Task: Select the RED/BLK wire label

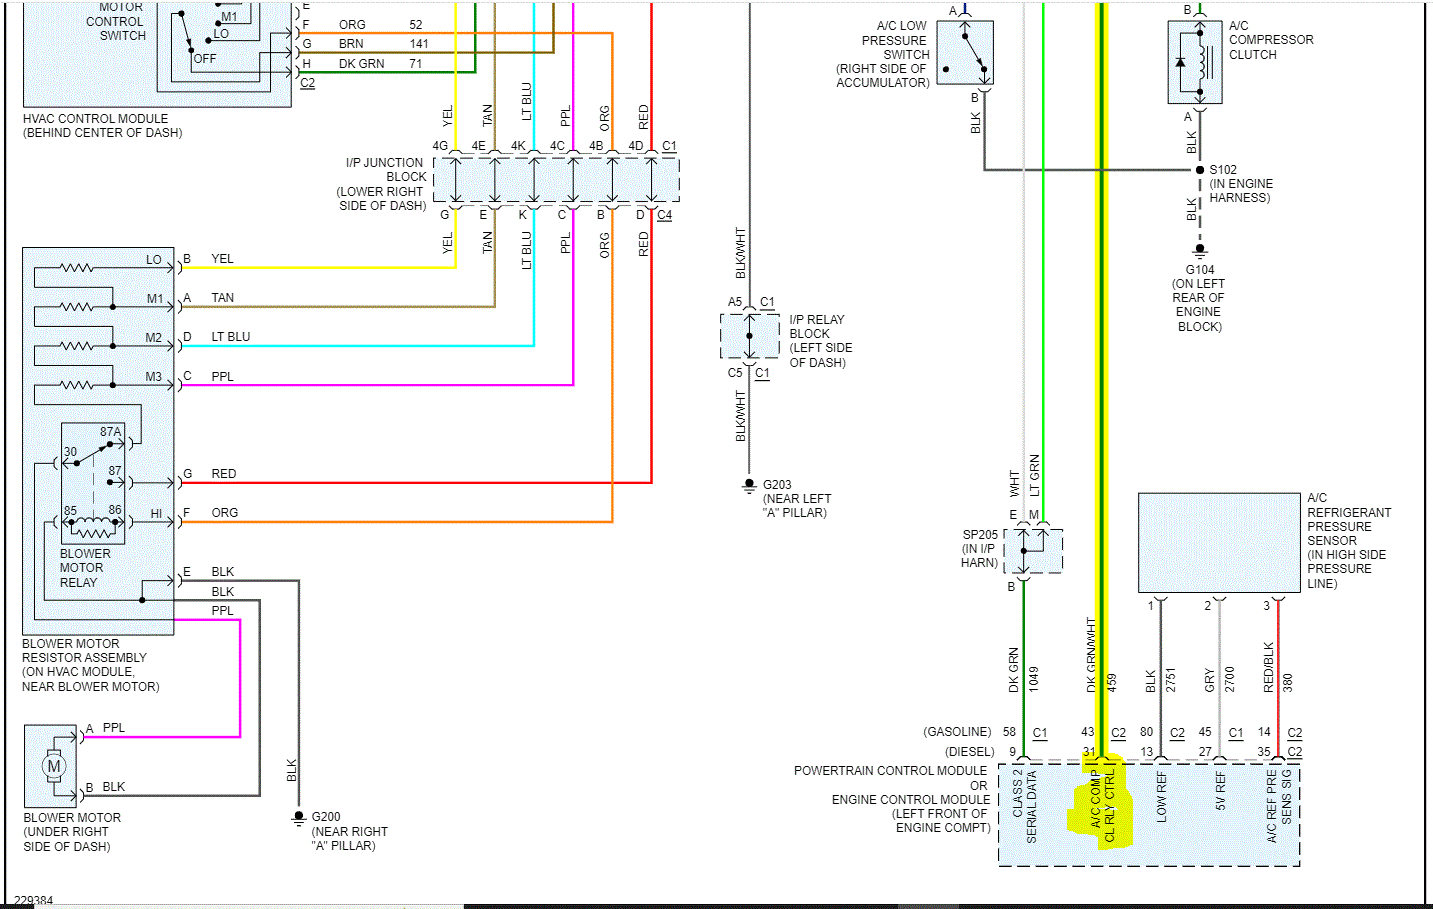Action: (x=1268, y=667)
